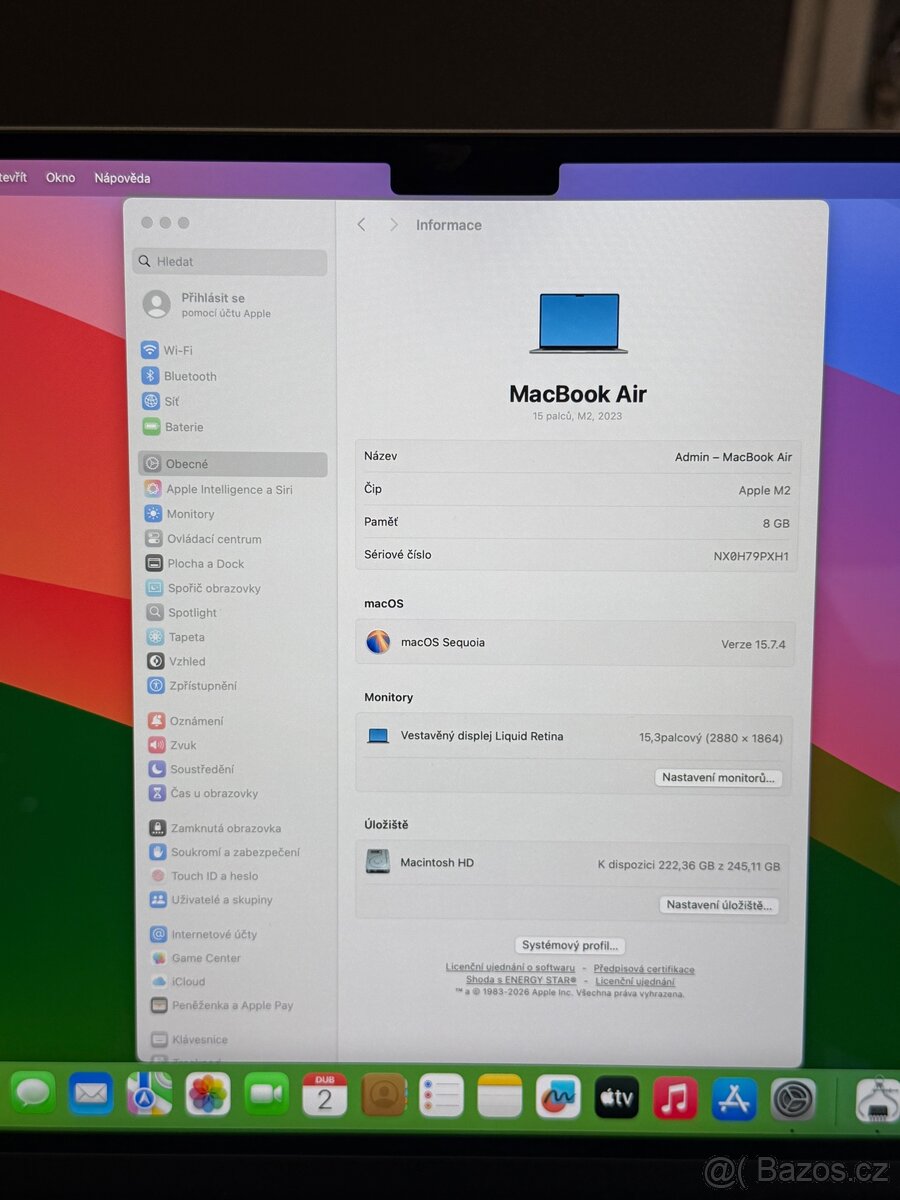Launch Music from the Dock
The height and width of the screenshot is (1200, 900).
tap(675, 1097)
